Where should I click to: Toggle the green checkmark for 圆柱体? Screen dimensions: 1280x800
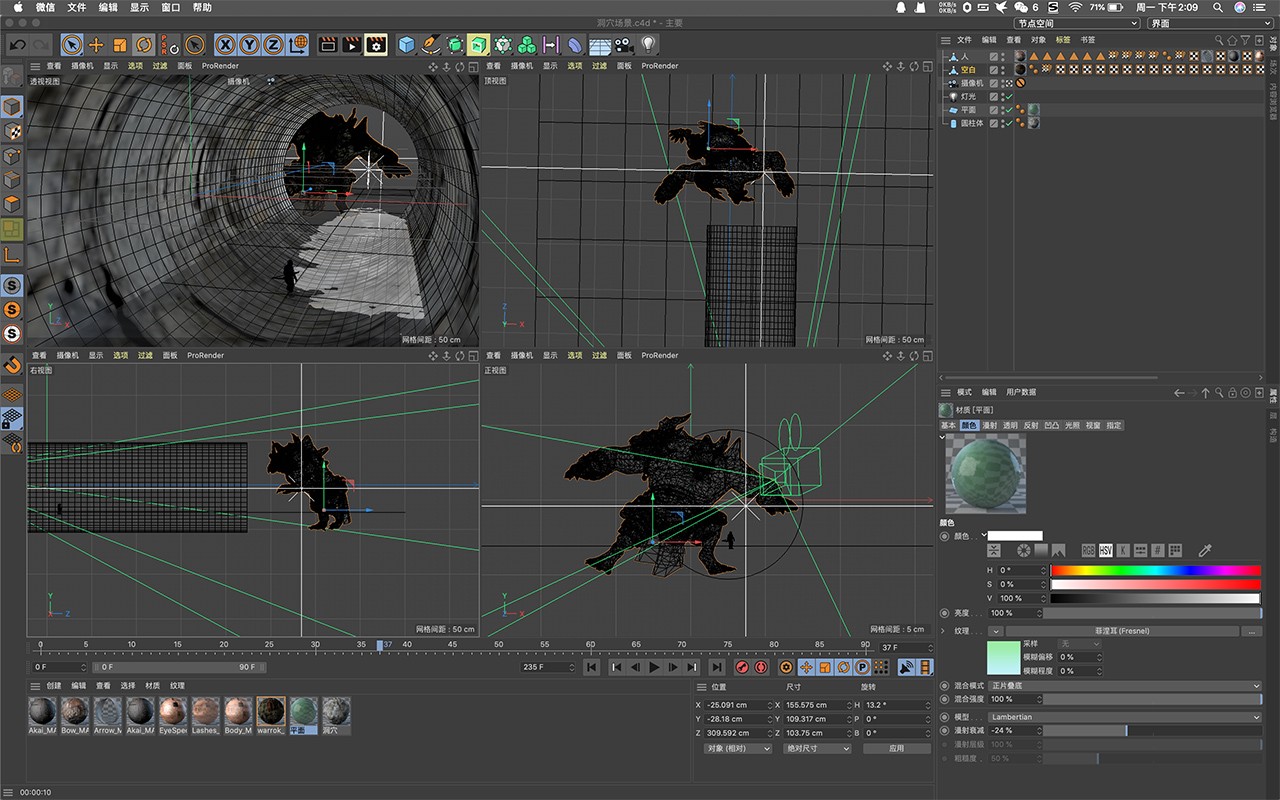(x=1009, y=123)
